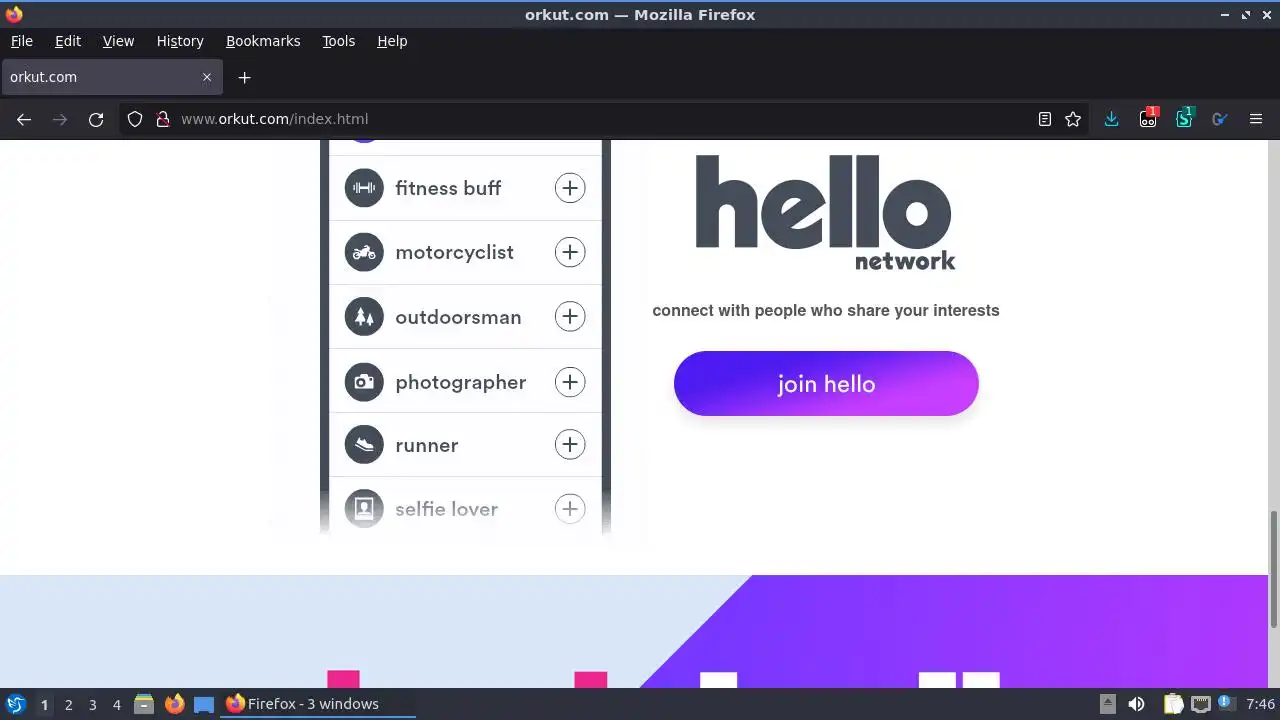The height and width of the screenshot is (720, 1280).
Task: Open extension icon with red badge
Action: (1148, 118)
